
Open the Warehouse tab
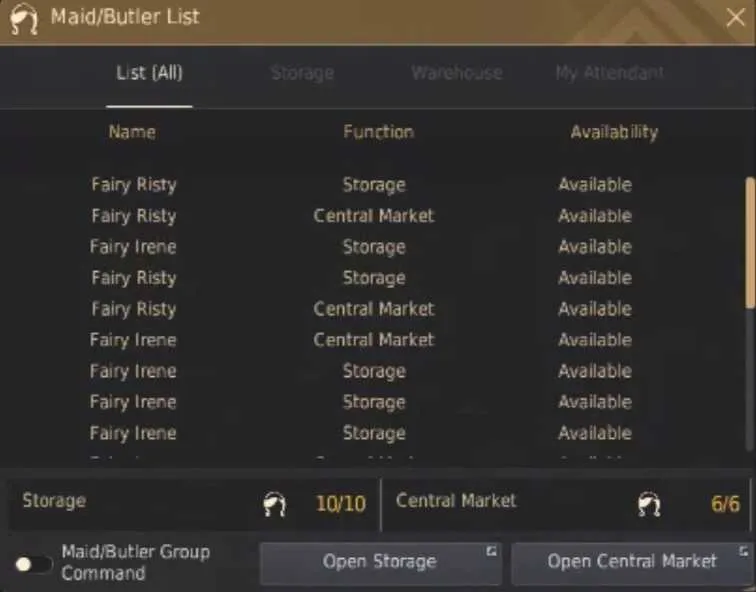pos(457,73)
